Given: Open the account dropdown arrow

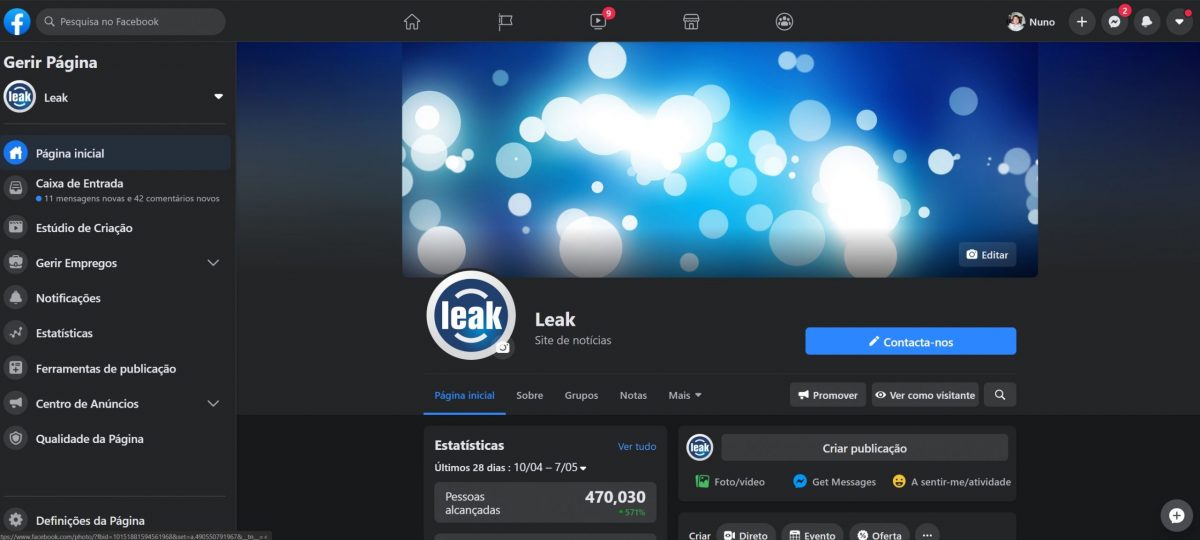Looking at the screenshot, I should (x=1180, y=21).
